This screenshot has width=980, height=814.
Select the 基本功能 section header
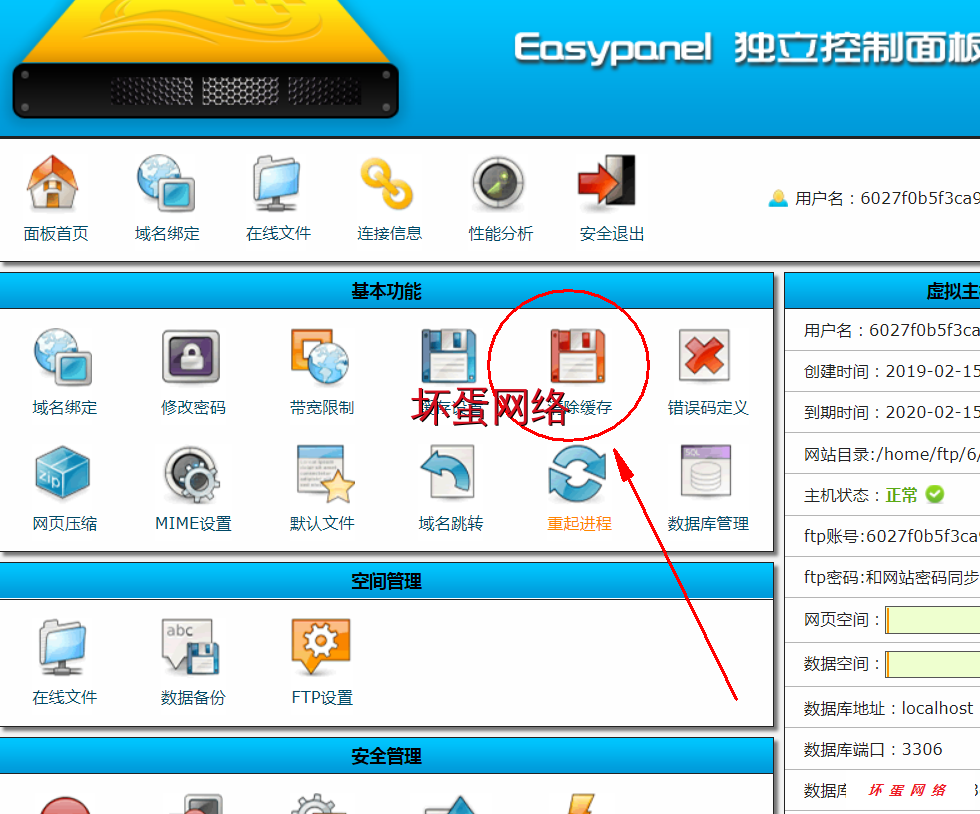[x=386, y=291]
